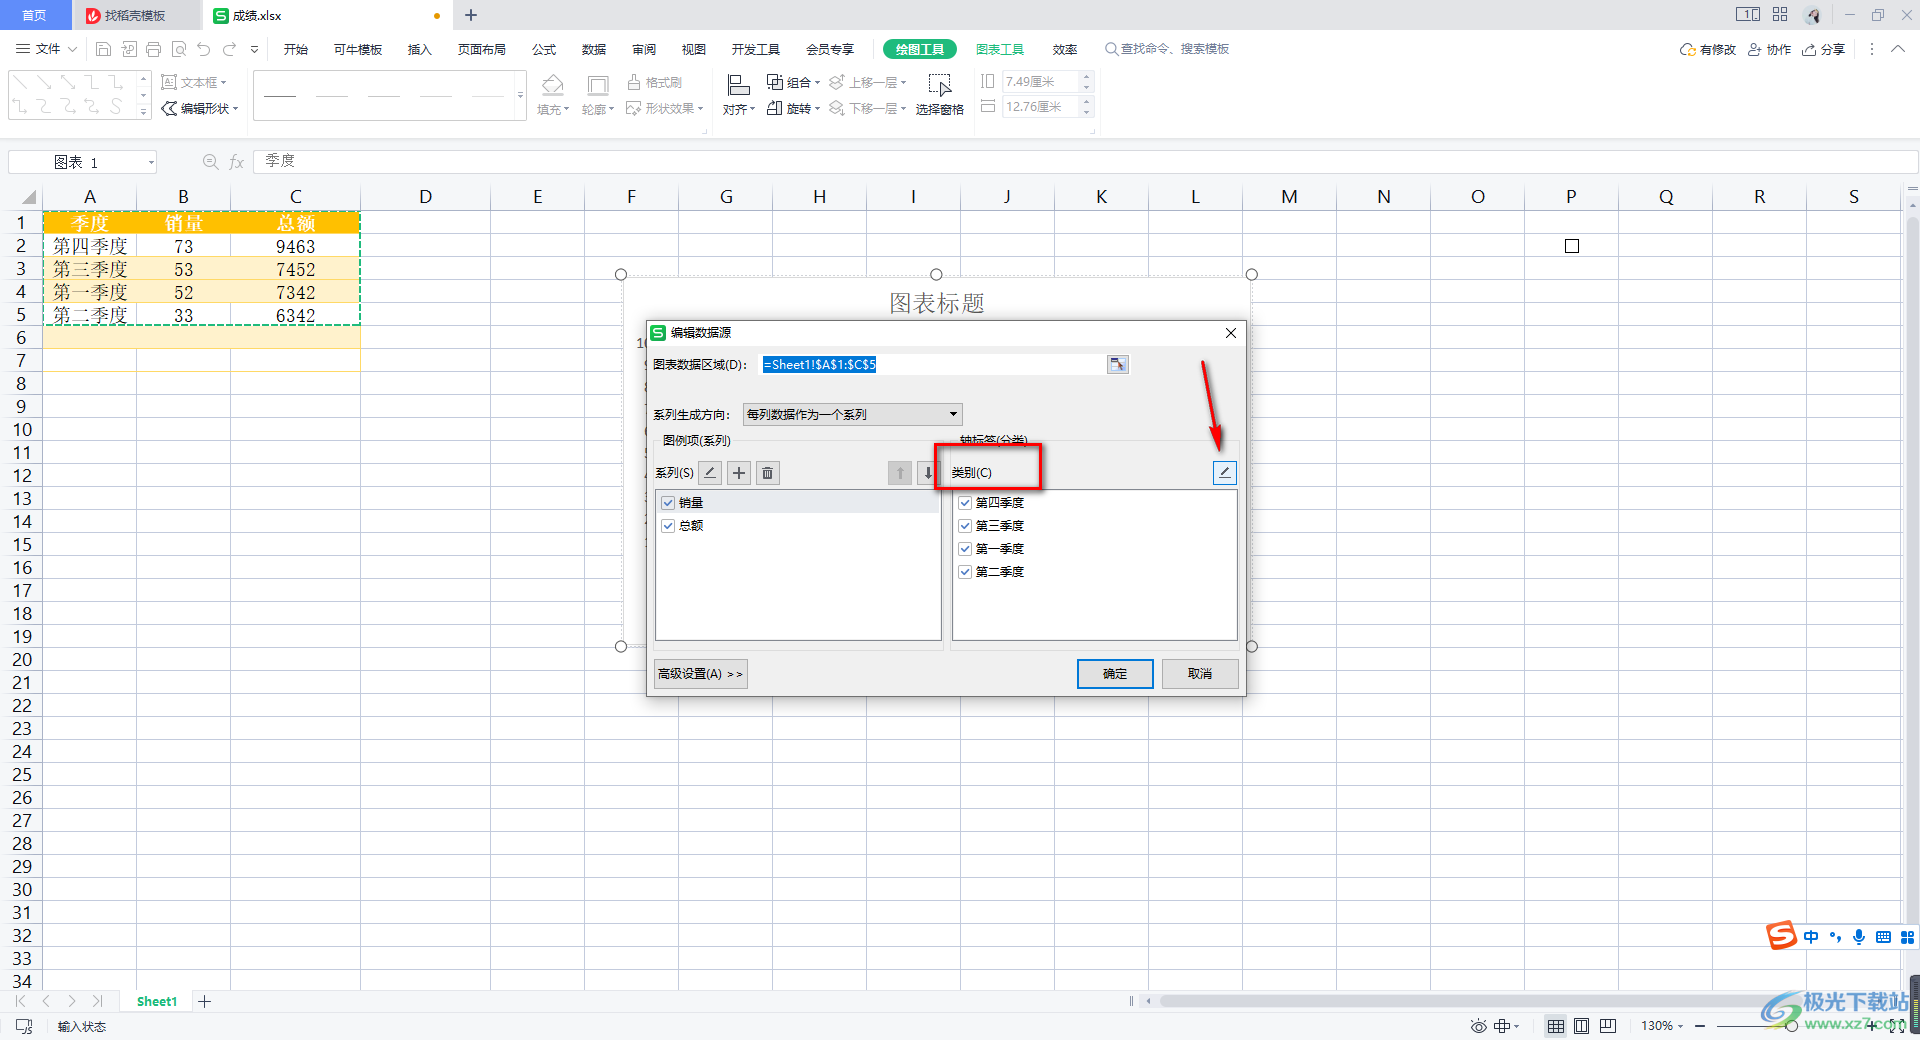
Task: Click the undo arrow icon
Action: coord(204,49)
